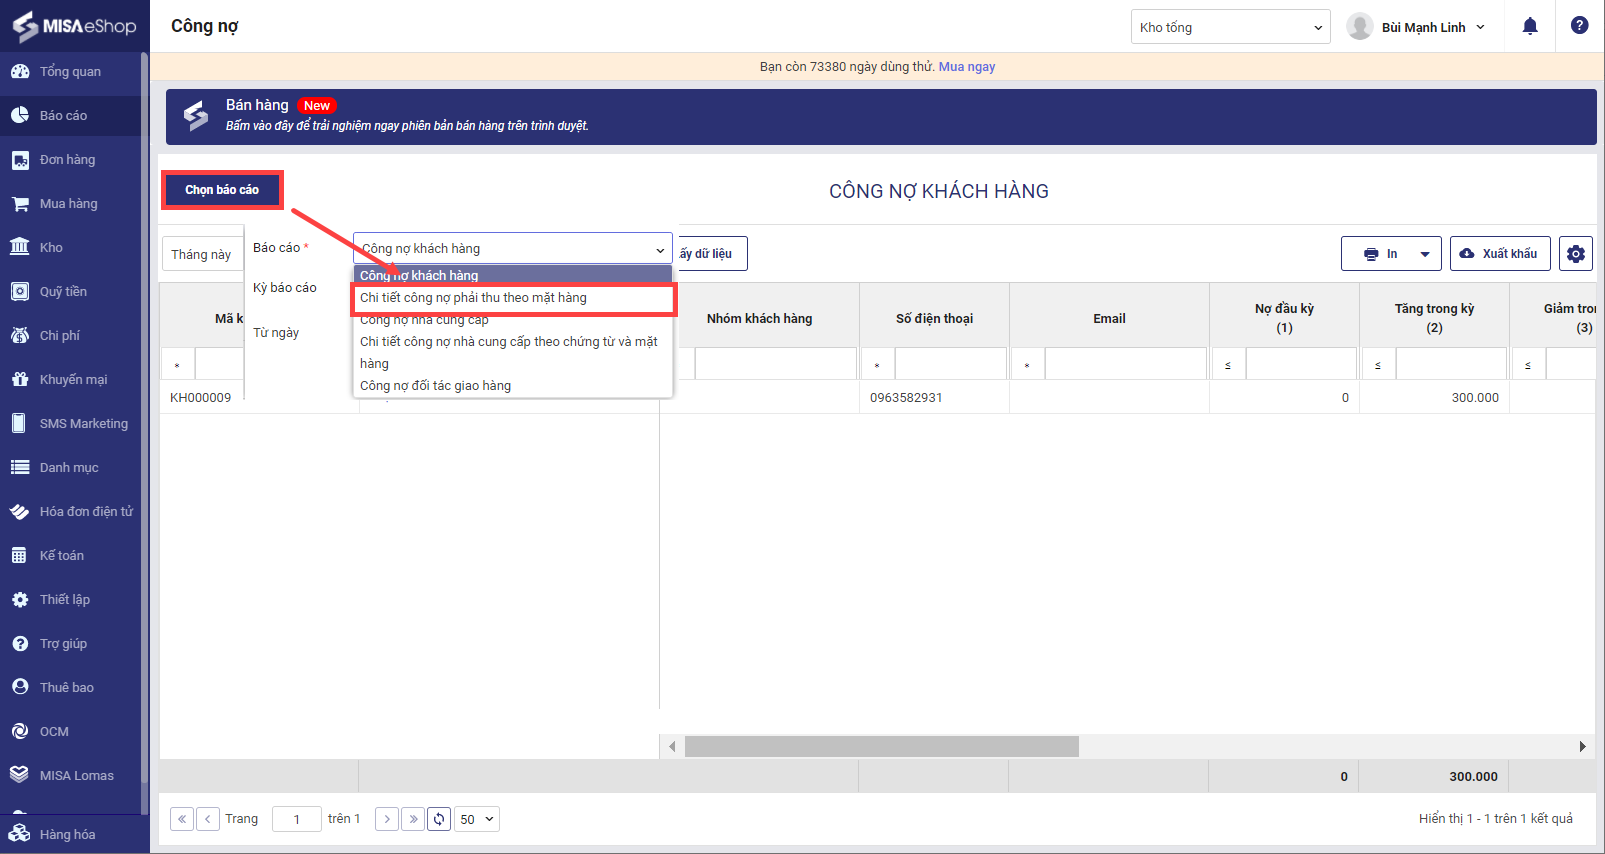1605x854 pixels.
Task: Click the horizontal scrollbar thumb under the table
Action: (882, 747)
